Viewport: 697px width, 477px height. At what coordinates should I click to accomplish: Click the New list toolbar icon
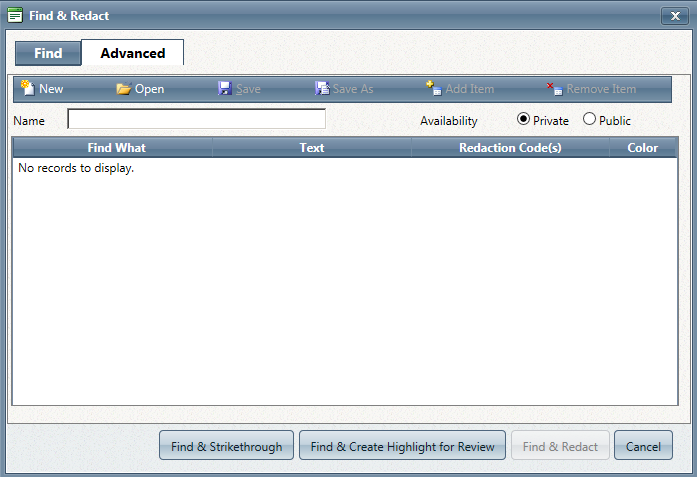(28, 88)
